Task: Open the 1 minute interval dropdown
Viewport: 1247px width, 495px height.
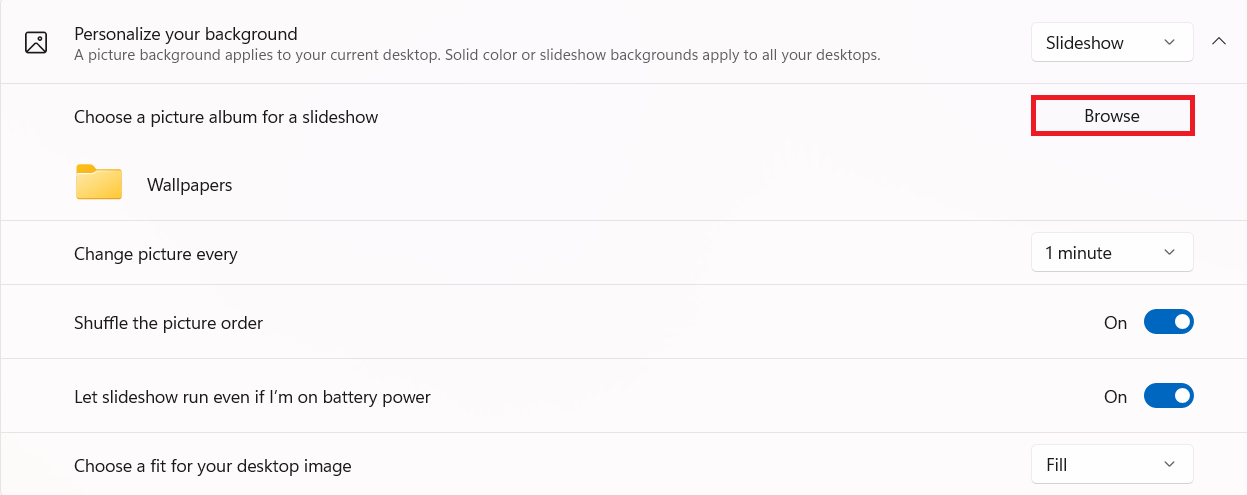Action: [x=1111, y=253]
